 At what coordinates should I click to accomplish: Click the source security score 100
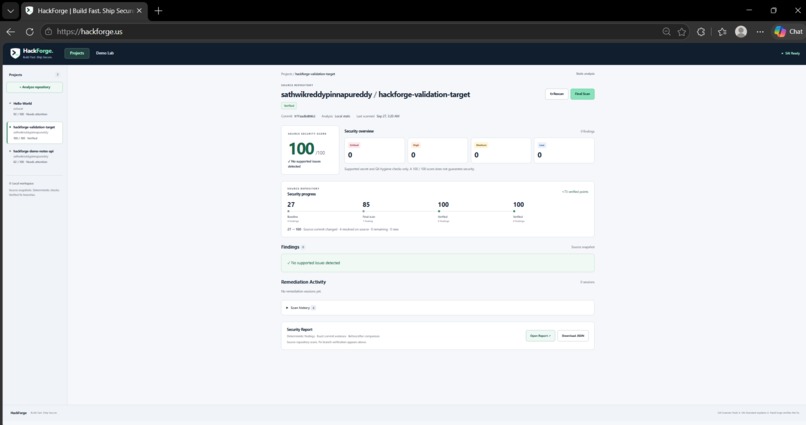tap(301, 149)
